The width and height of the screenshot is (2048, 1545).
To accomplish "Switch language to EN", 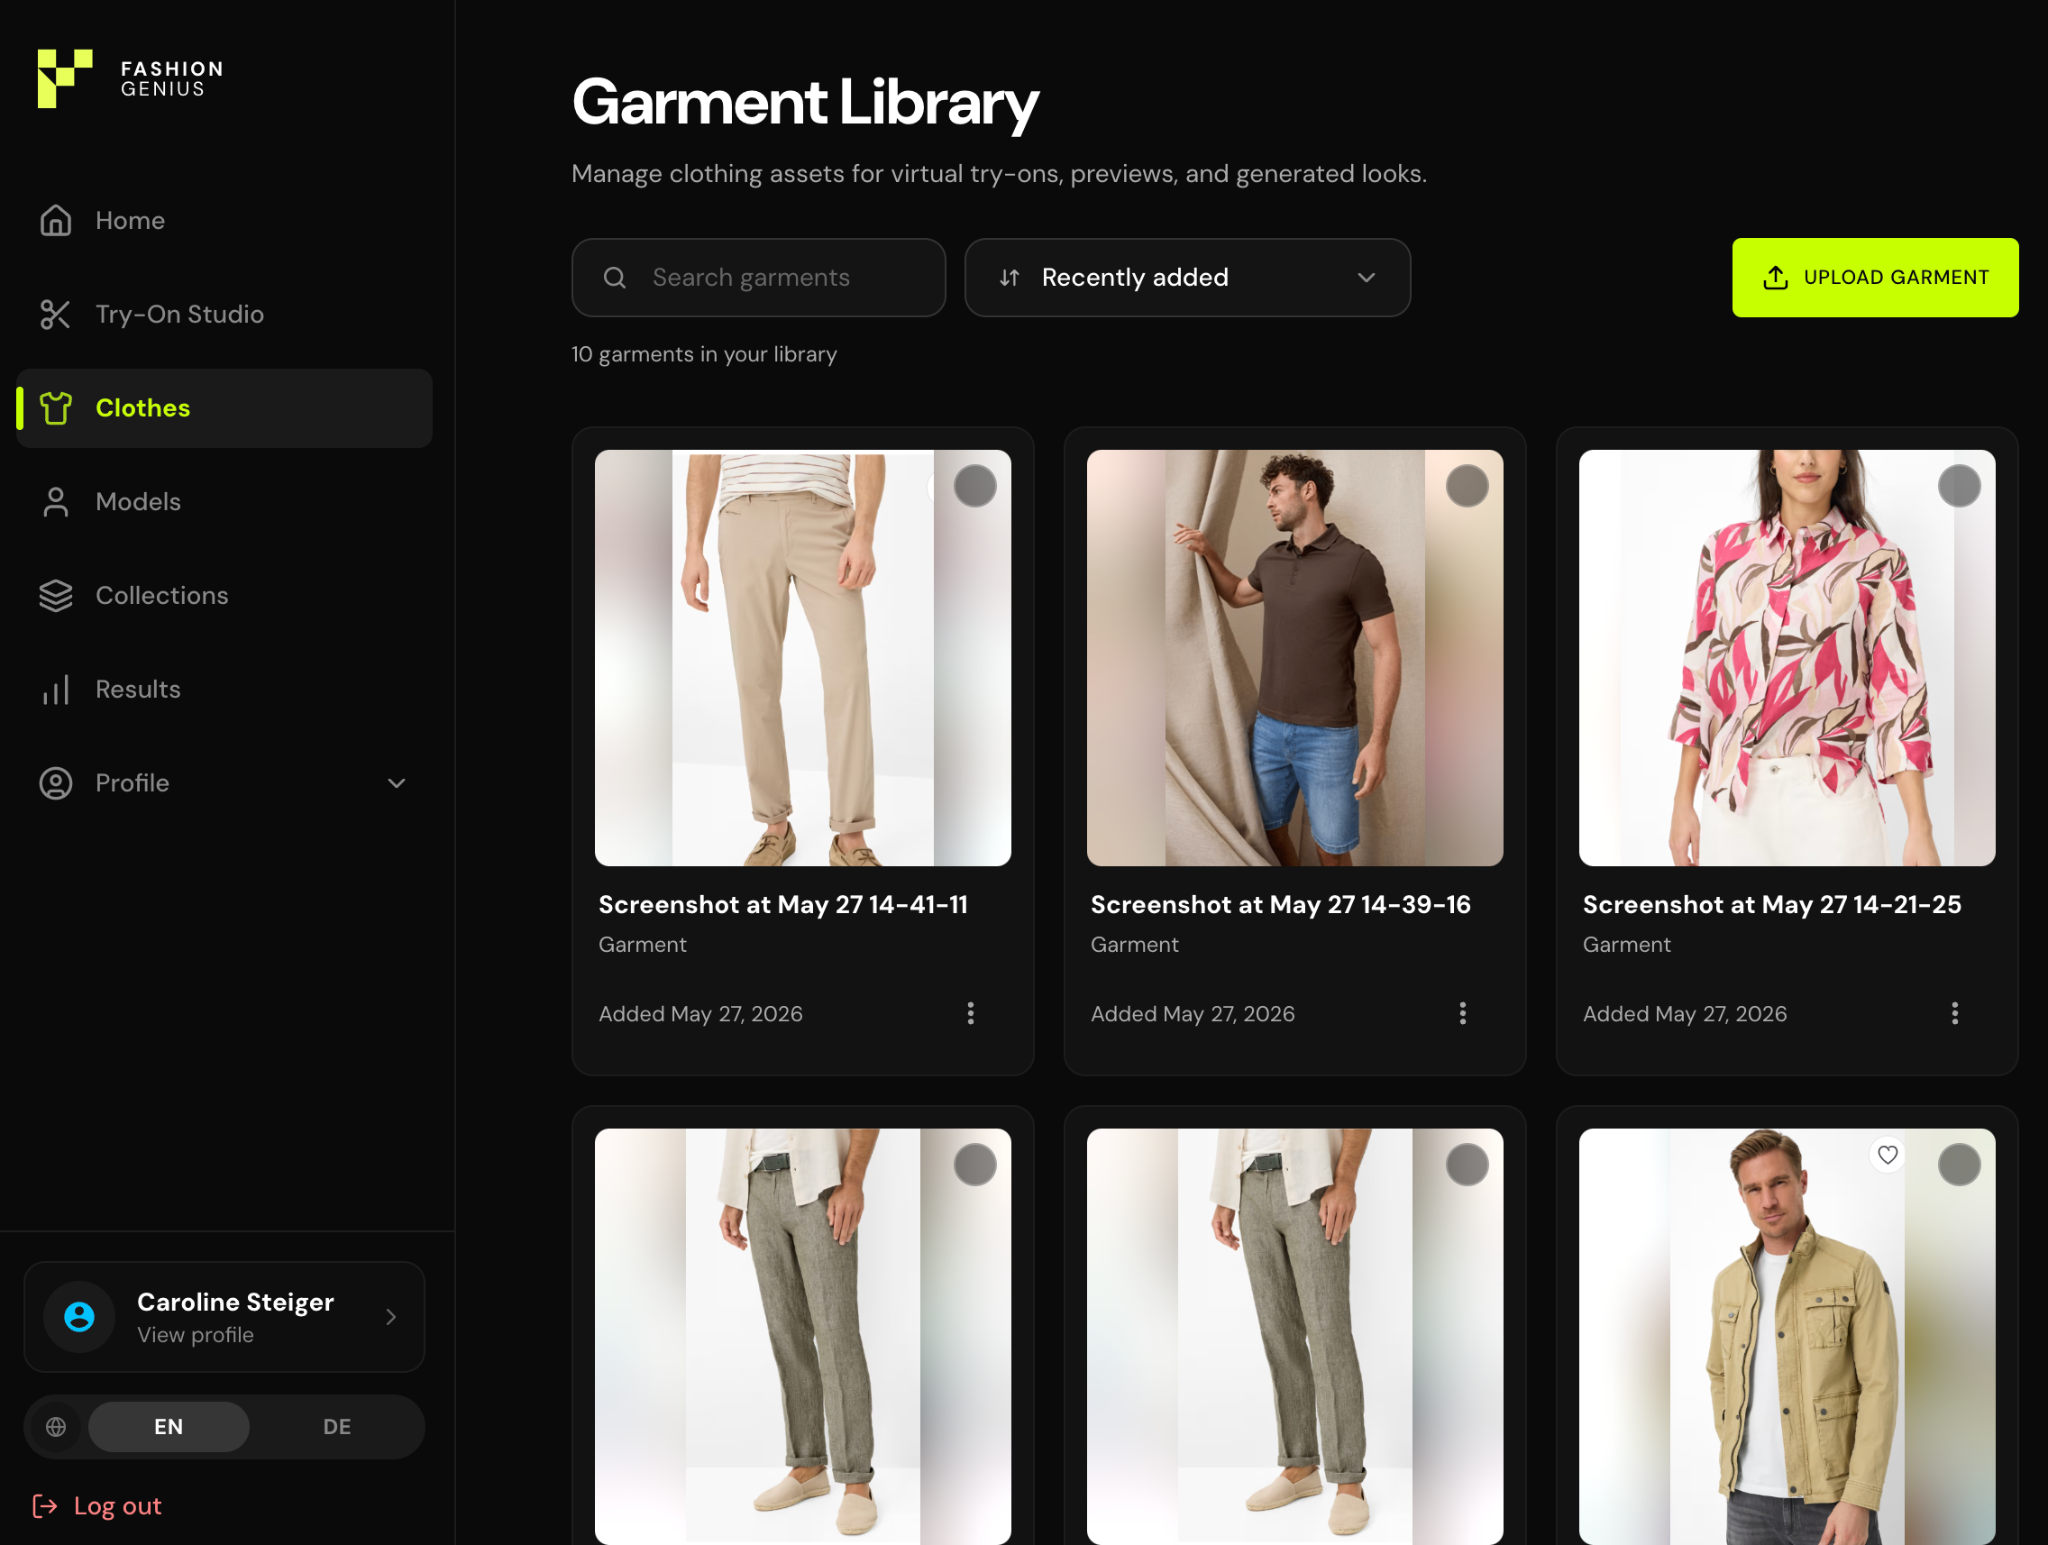I will pos(168,1427).
